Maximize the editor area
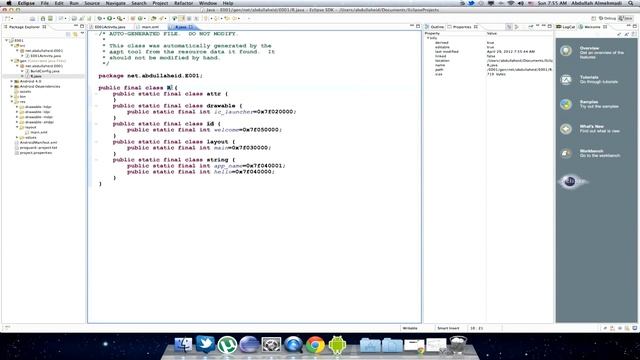The image size is (640, 360). [x=418, y=26]
